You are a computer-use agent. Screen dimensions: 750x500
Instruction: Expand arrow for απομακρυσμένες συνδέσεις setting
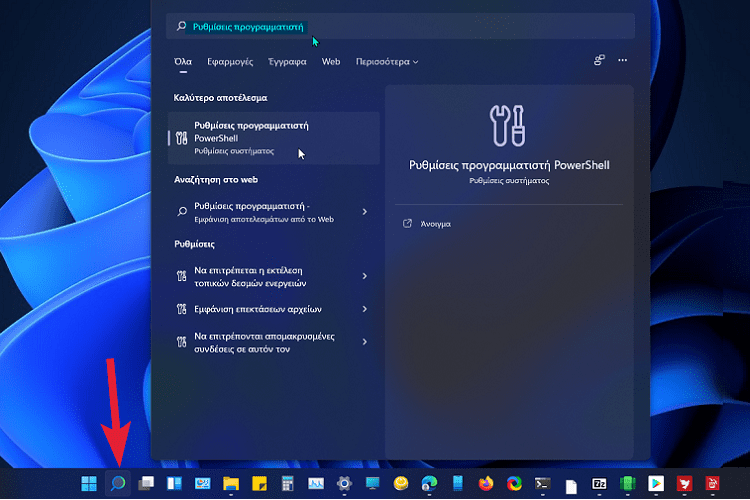(x=364, y=342)
